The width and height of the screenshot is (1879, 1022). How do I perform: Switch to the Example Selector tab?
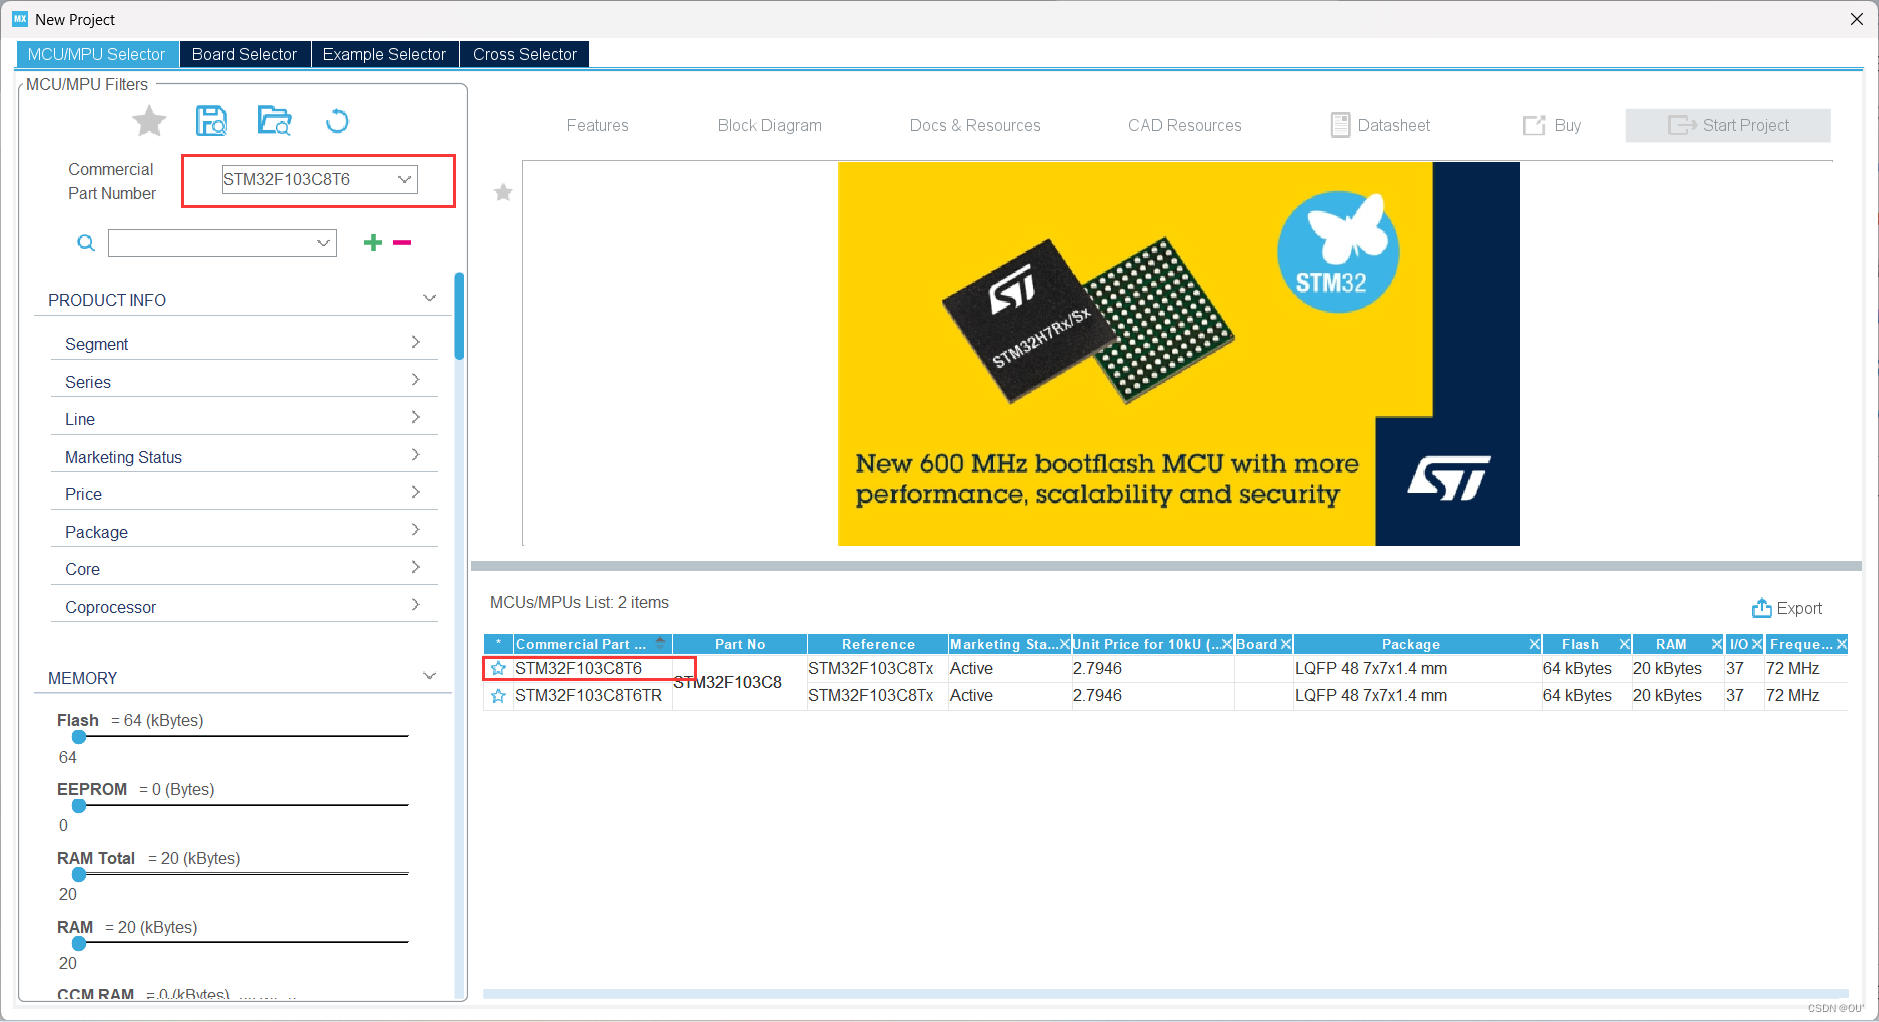(x=384, y=54)
